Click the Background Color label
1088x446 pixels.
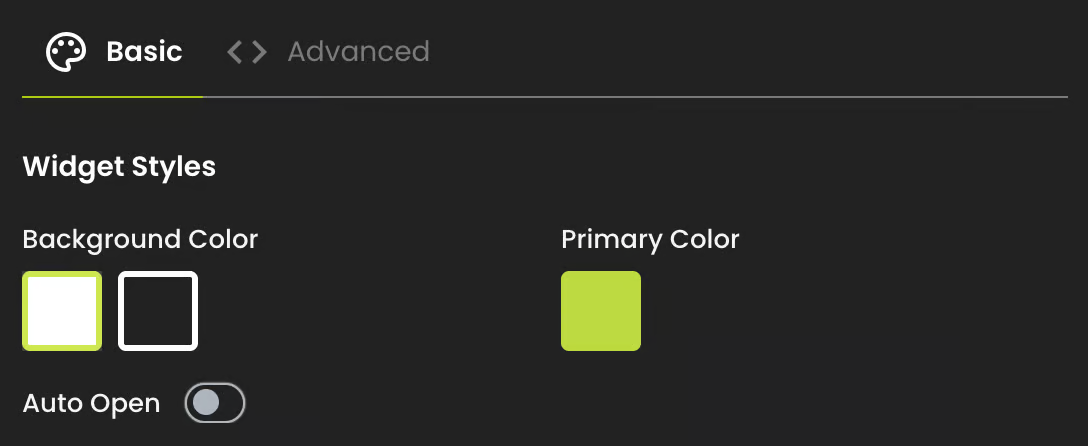(x=140, y=240)
